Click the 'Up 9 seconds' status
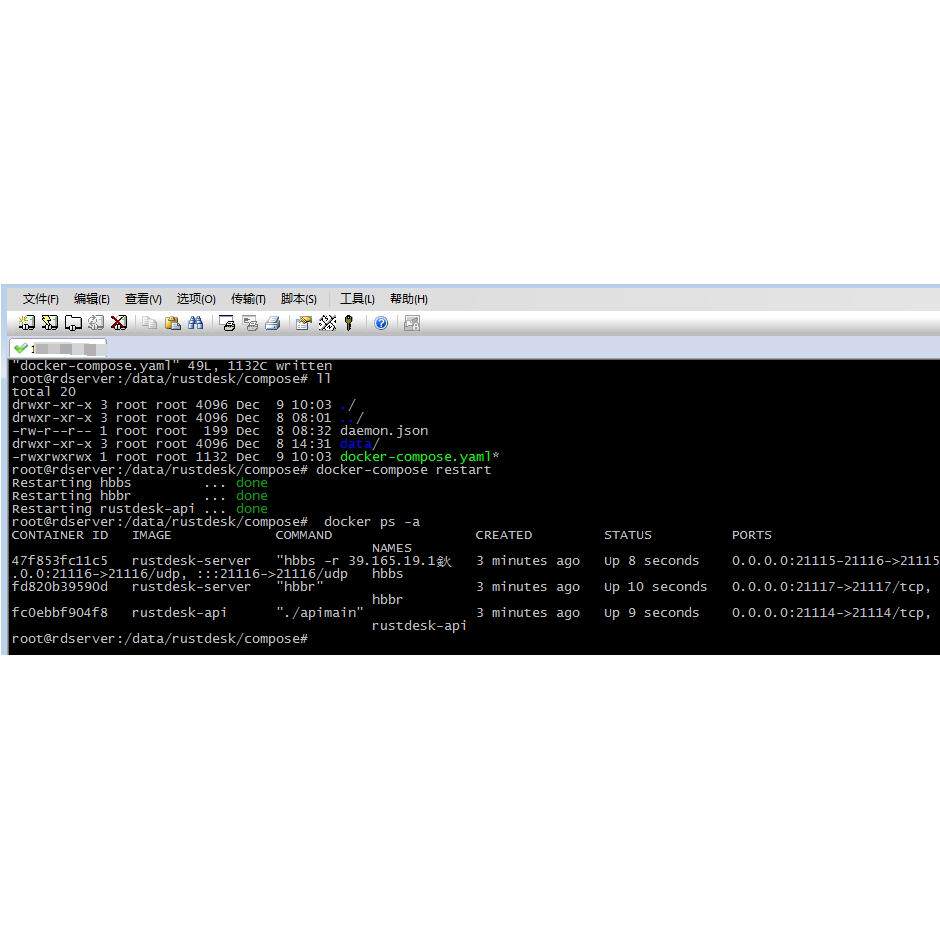Screen dimensions: 940x940 [x=651, y=613]
